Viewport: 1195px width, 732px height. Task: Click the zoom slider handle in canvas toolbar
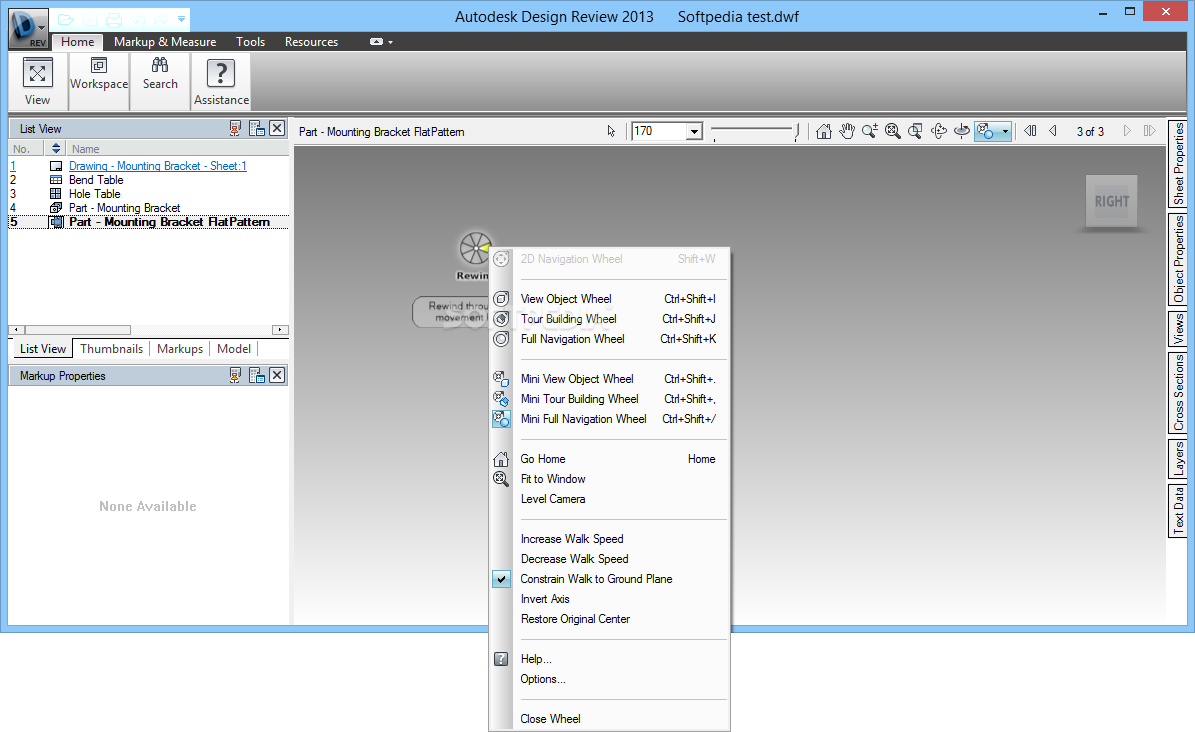click(797, 131)
